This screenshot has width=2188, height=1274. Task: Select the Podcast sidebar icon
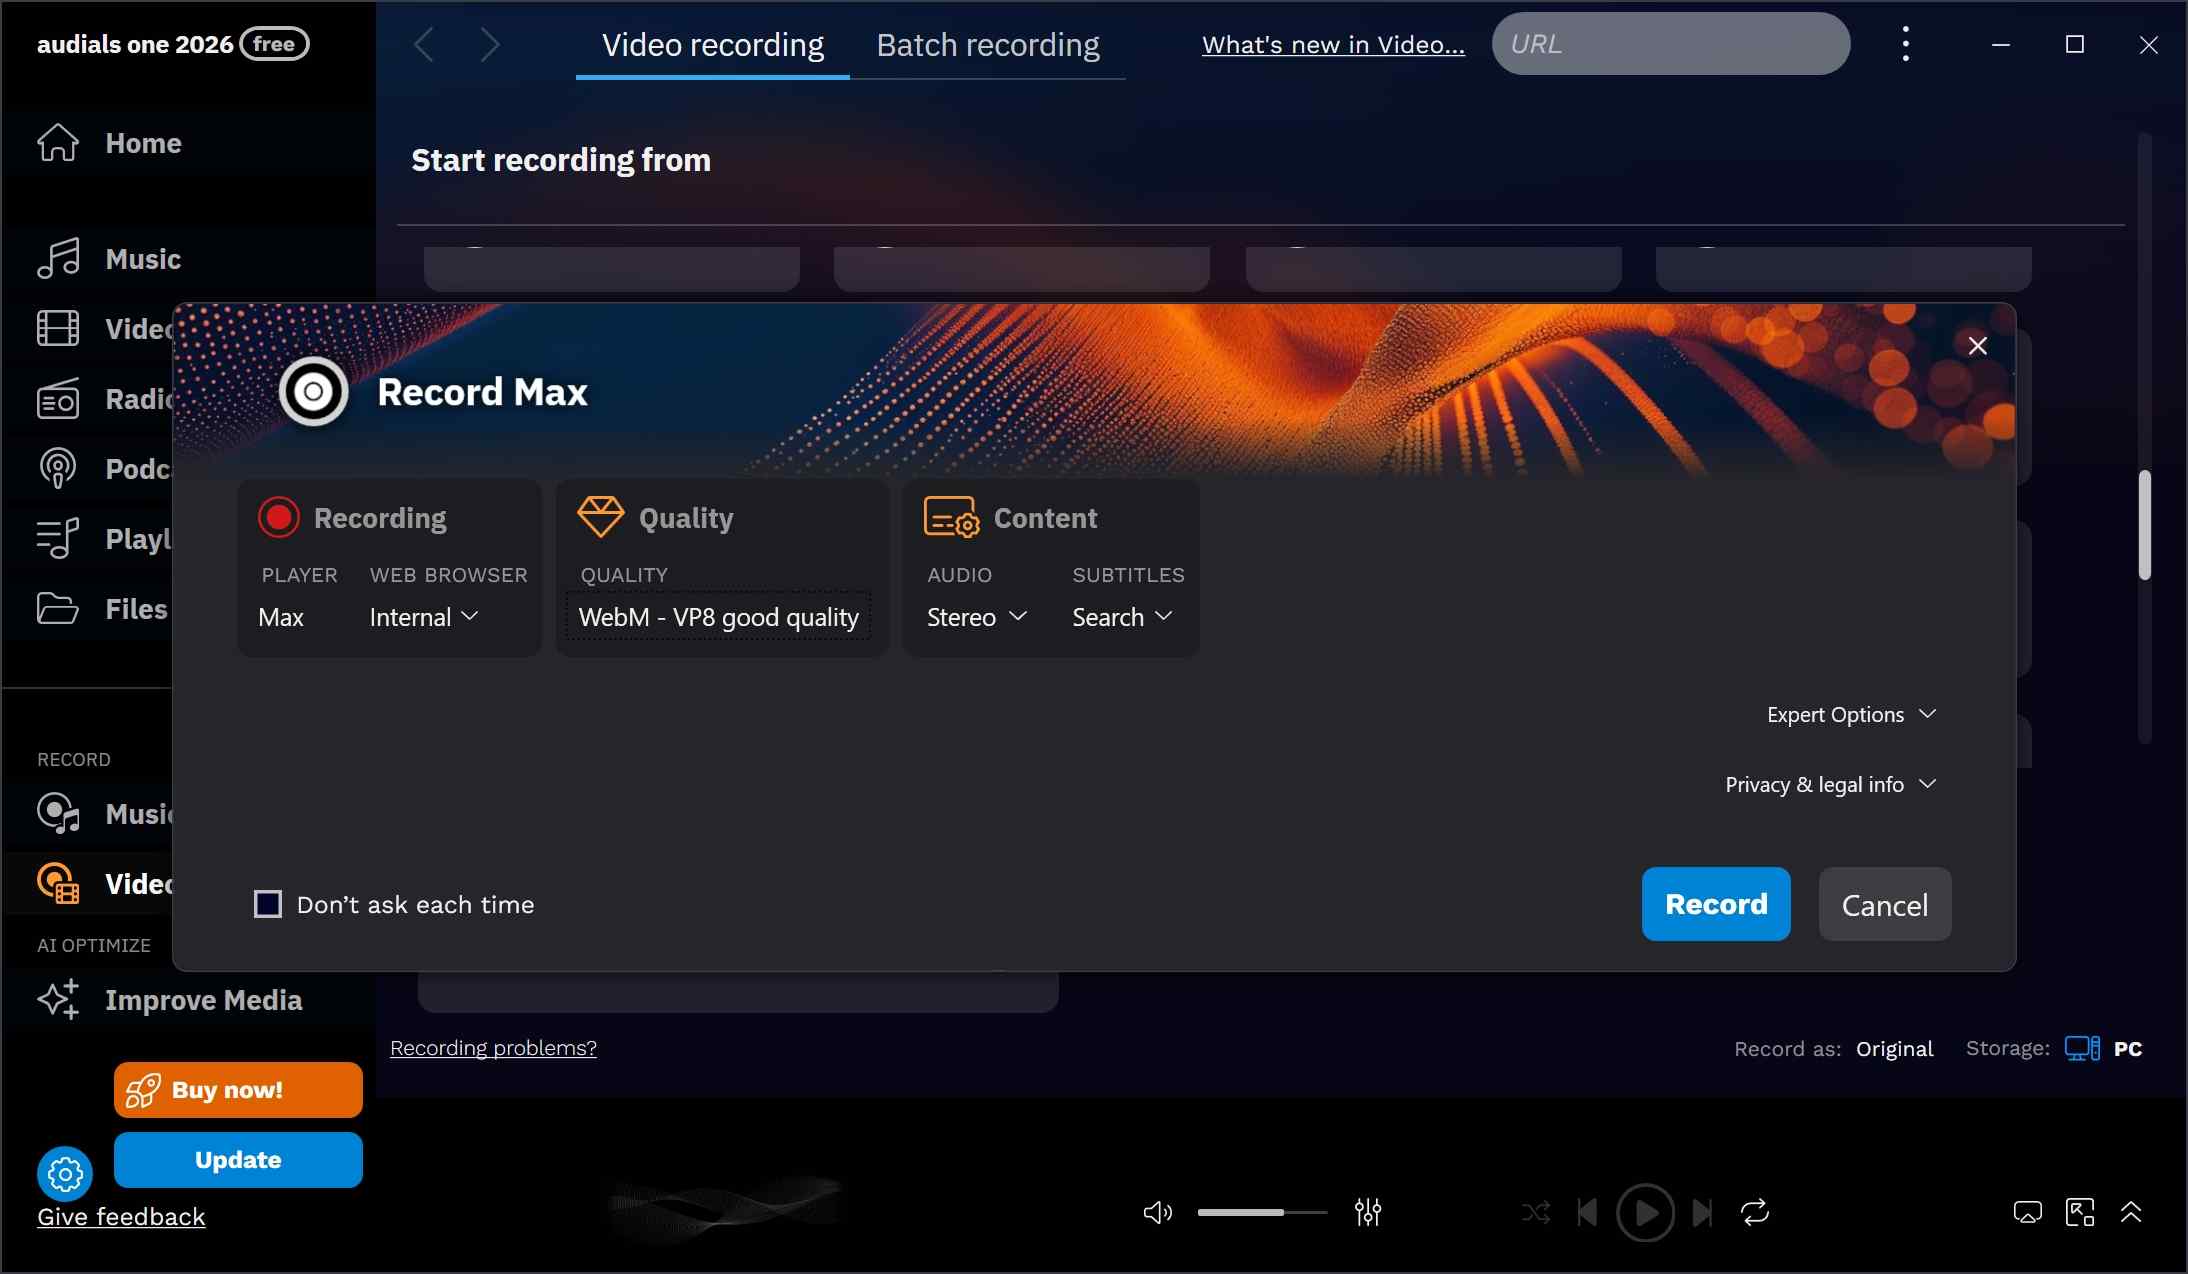tap(57, 467)
